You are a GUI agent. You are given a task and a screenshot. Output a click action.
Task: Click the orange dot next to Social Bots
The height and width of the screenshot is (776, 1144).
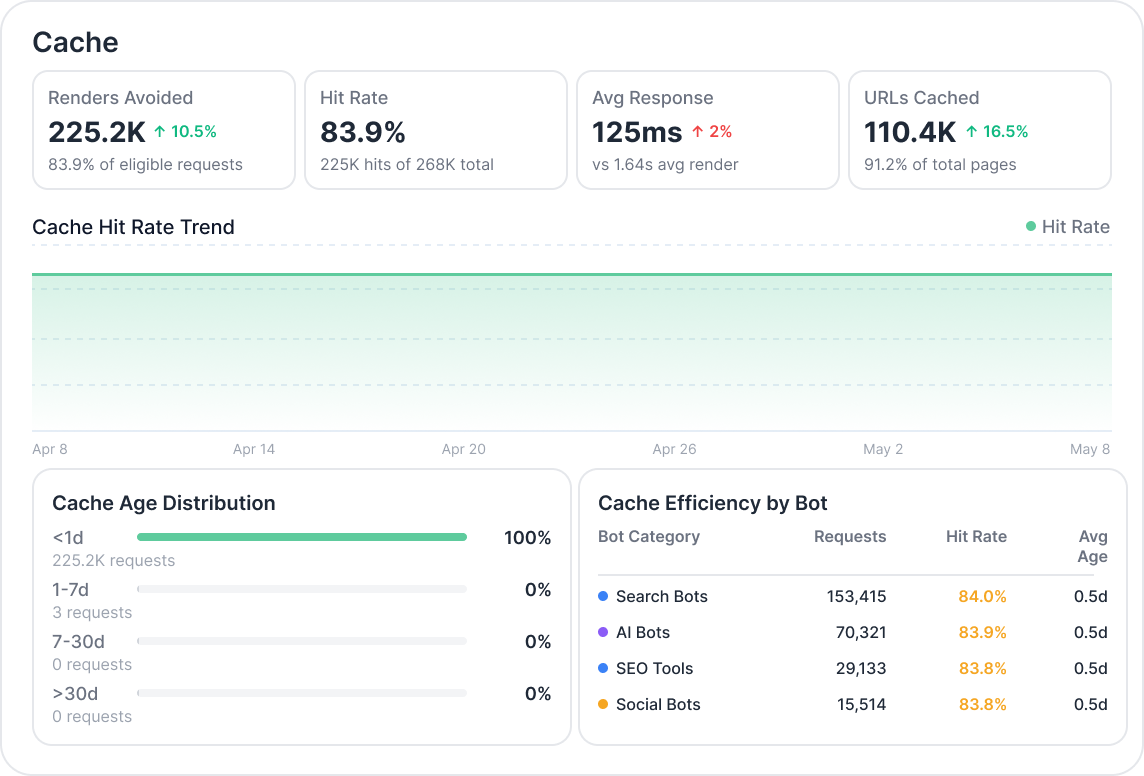click(603, 705)
